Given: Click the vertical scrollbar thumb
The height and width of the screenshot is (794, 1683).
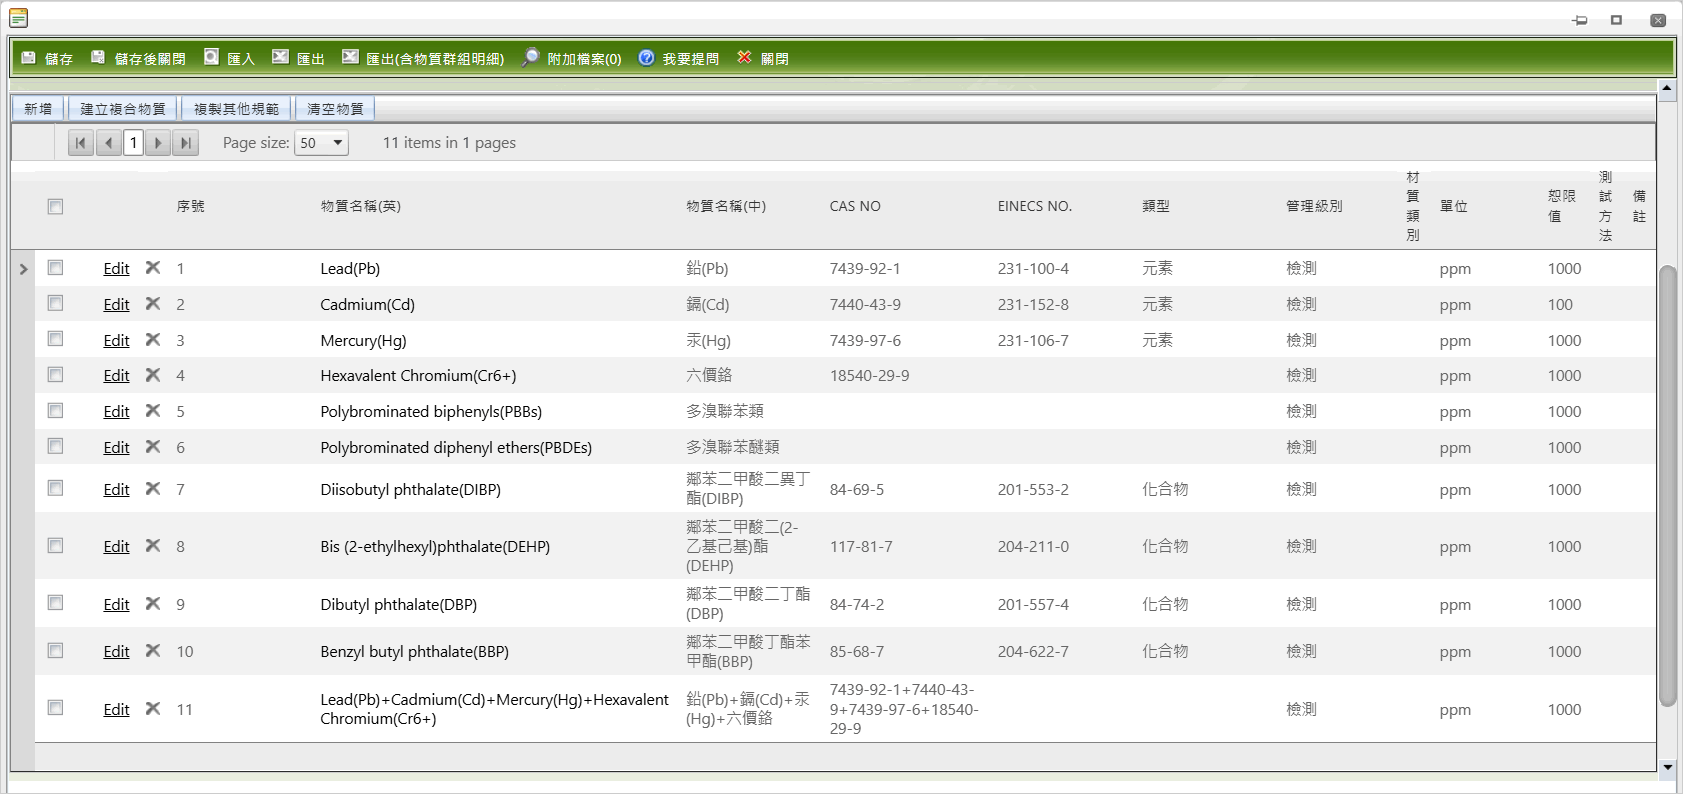Looking at the screenshot, I should (x=1667, y=486).
